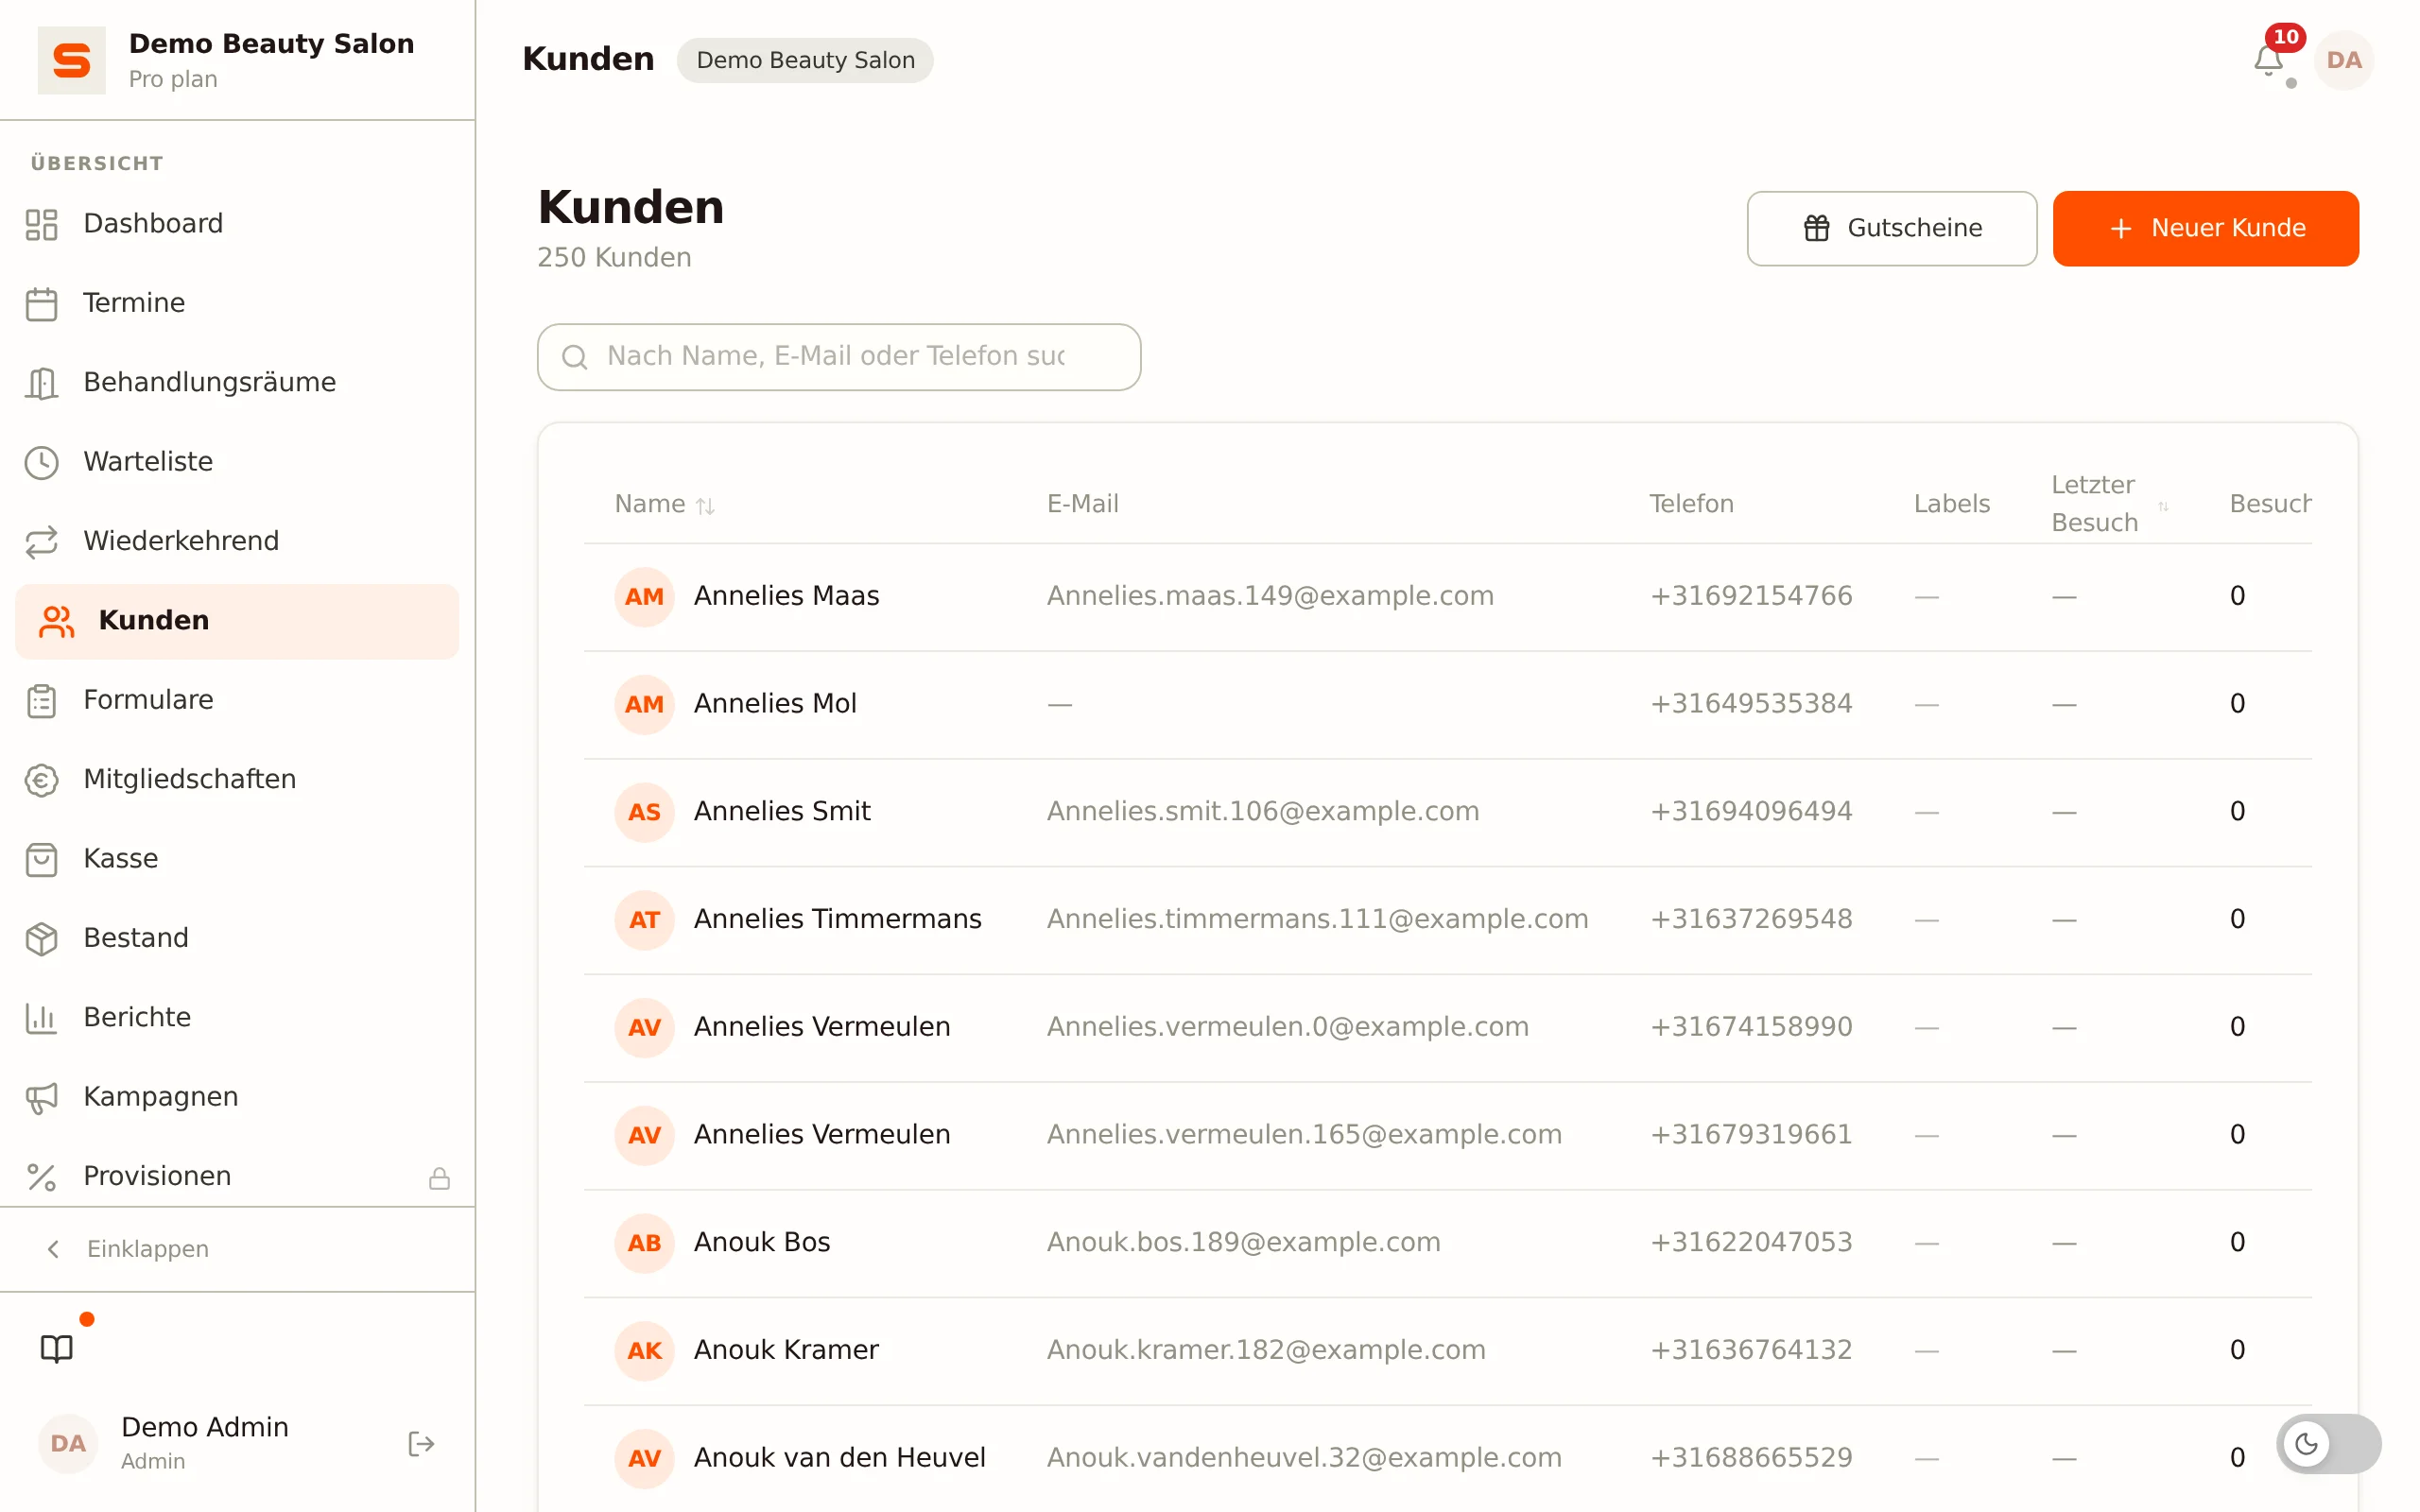Open the DA user avatar menu
Screen dimensions: 2420x1512
[x=2343, y=60]
